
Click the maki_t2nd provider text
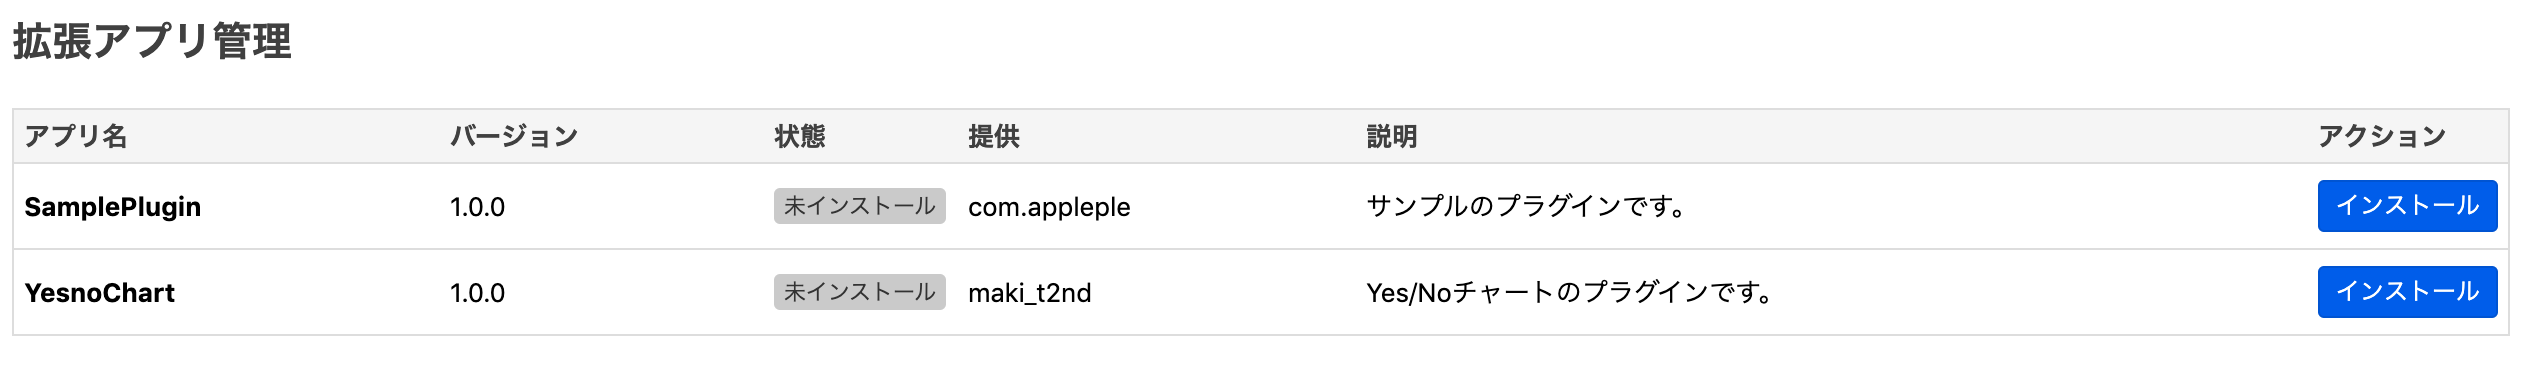click(x=1030, y=293)
